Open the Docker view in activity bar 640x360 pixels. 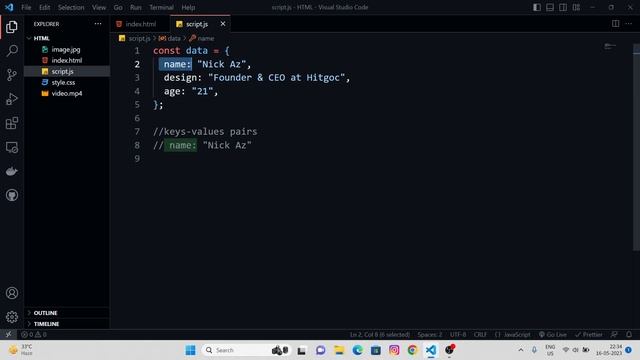(12, 171)
